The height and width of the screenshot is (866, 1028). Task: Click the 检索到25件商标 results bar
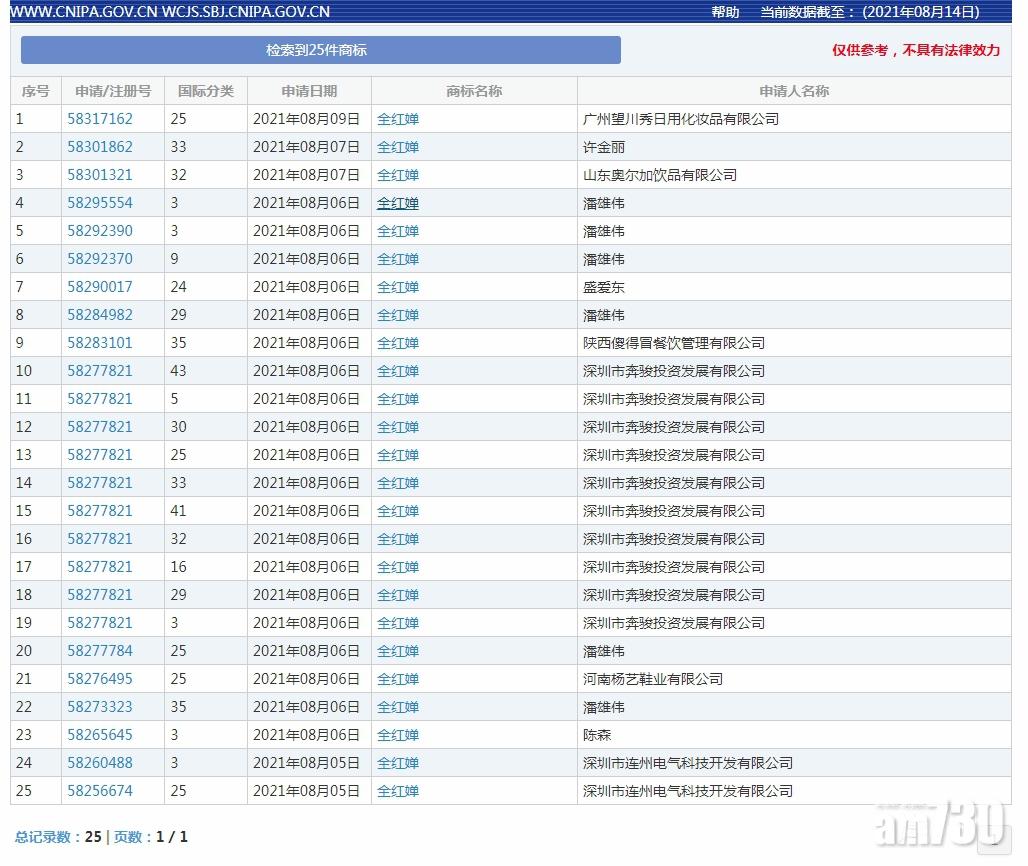click(320, 50)
